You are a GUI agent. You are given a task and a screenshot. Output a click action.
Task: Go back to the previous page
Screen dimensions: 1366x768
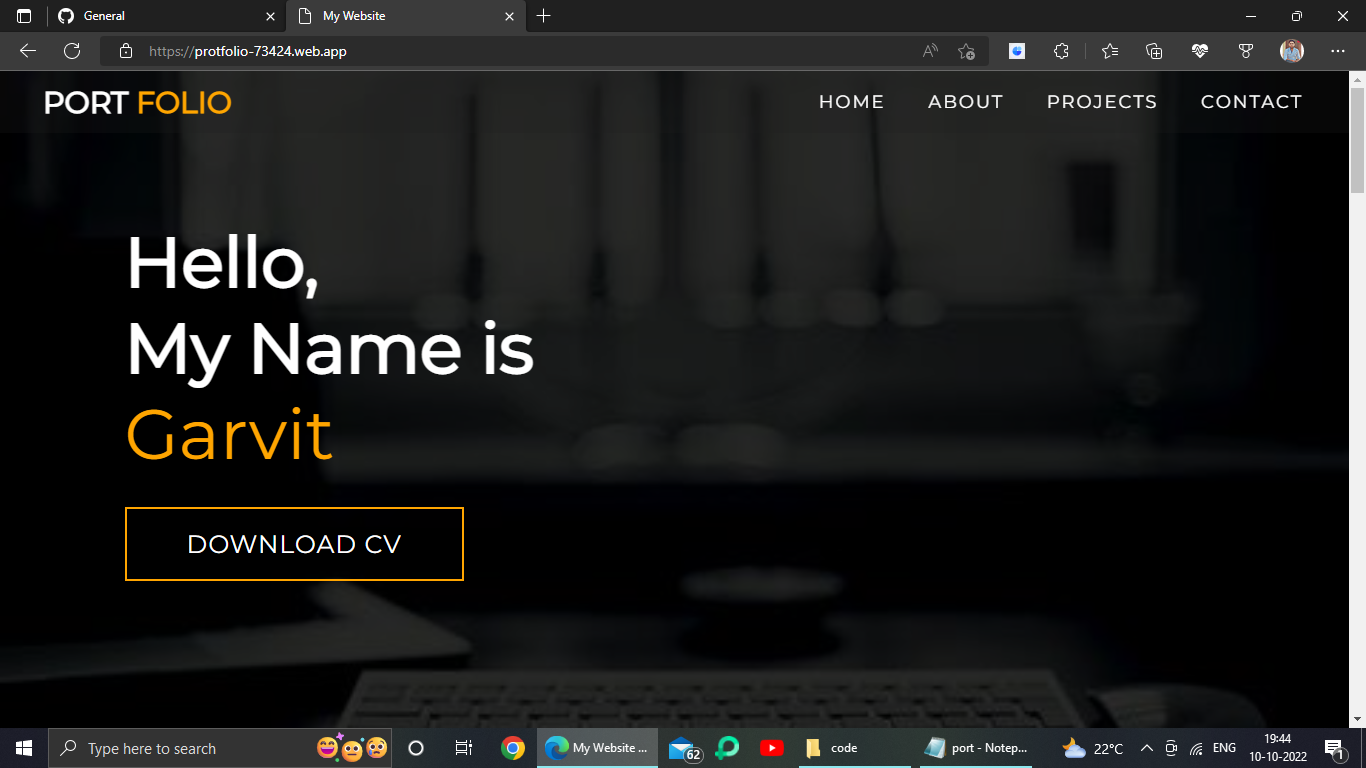28,51
